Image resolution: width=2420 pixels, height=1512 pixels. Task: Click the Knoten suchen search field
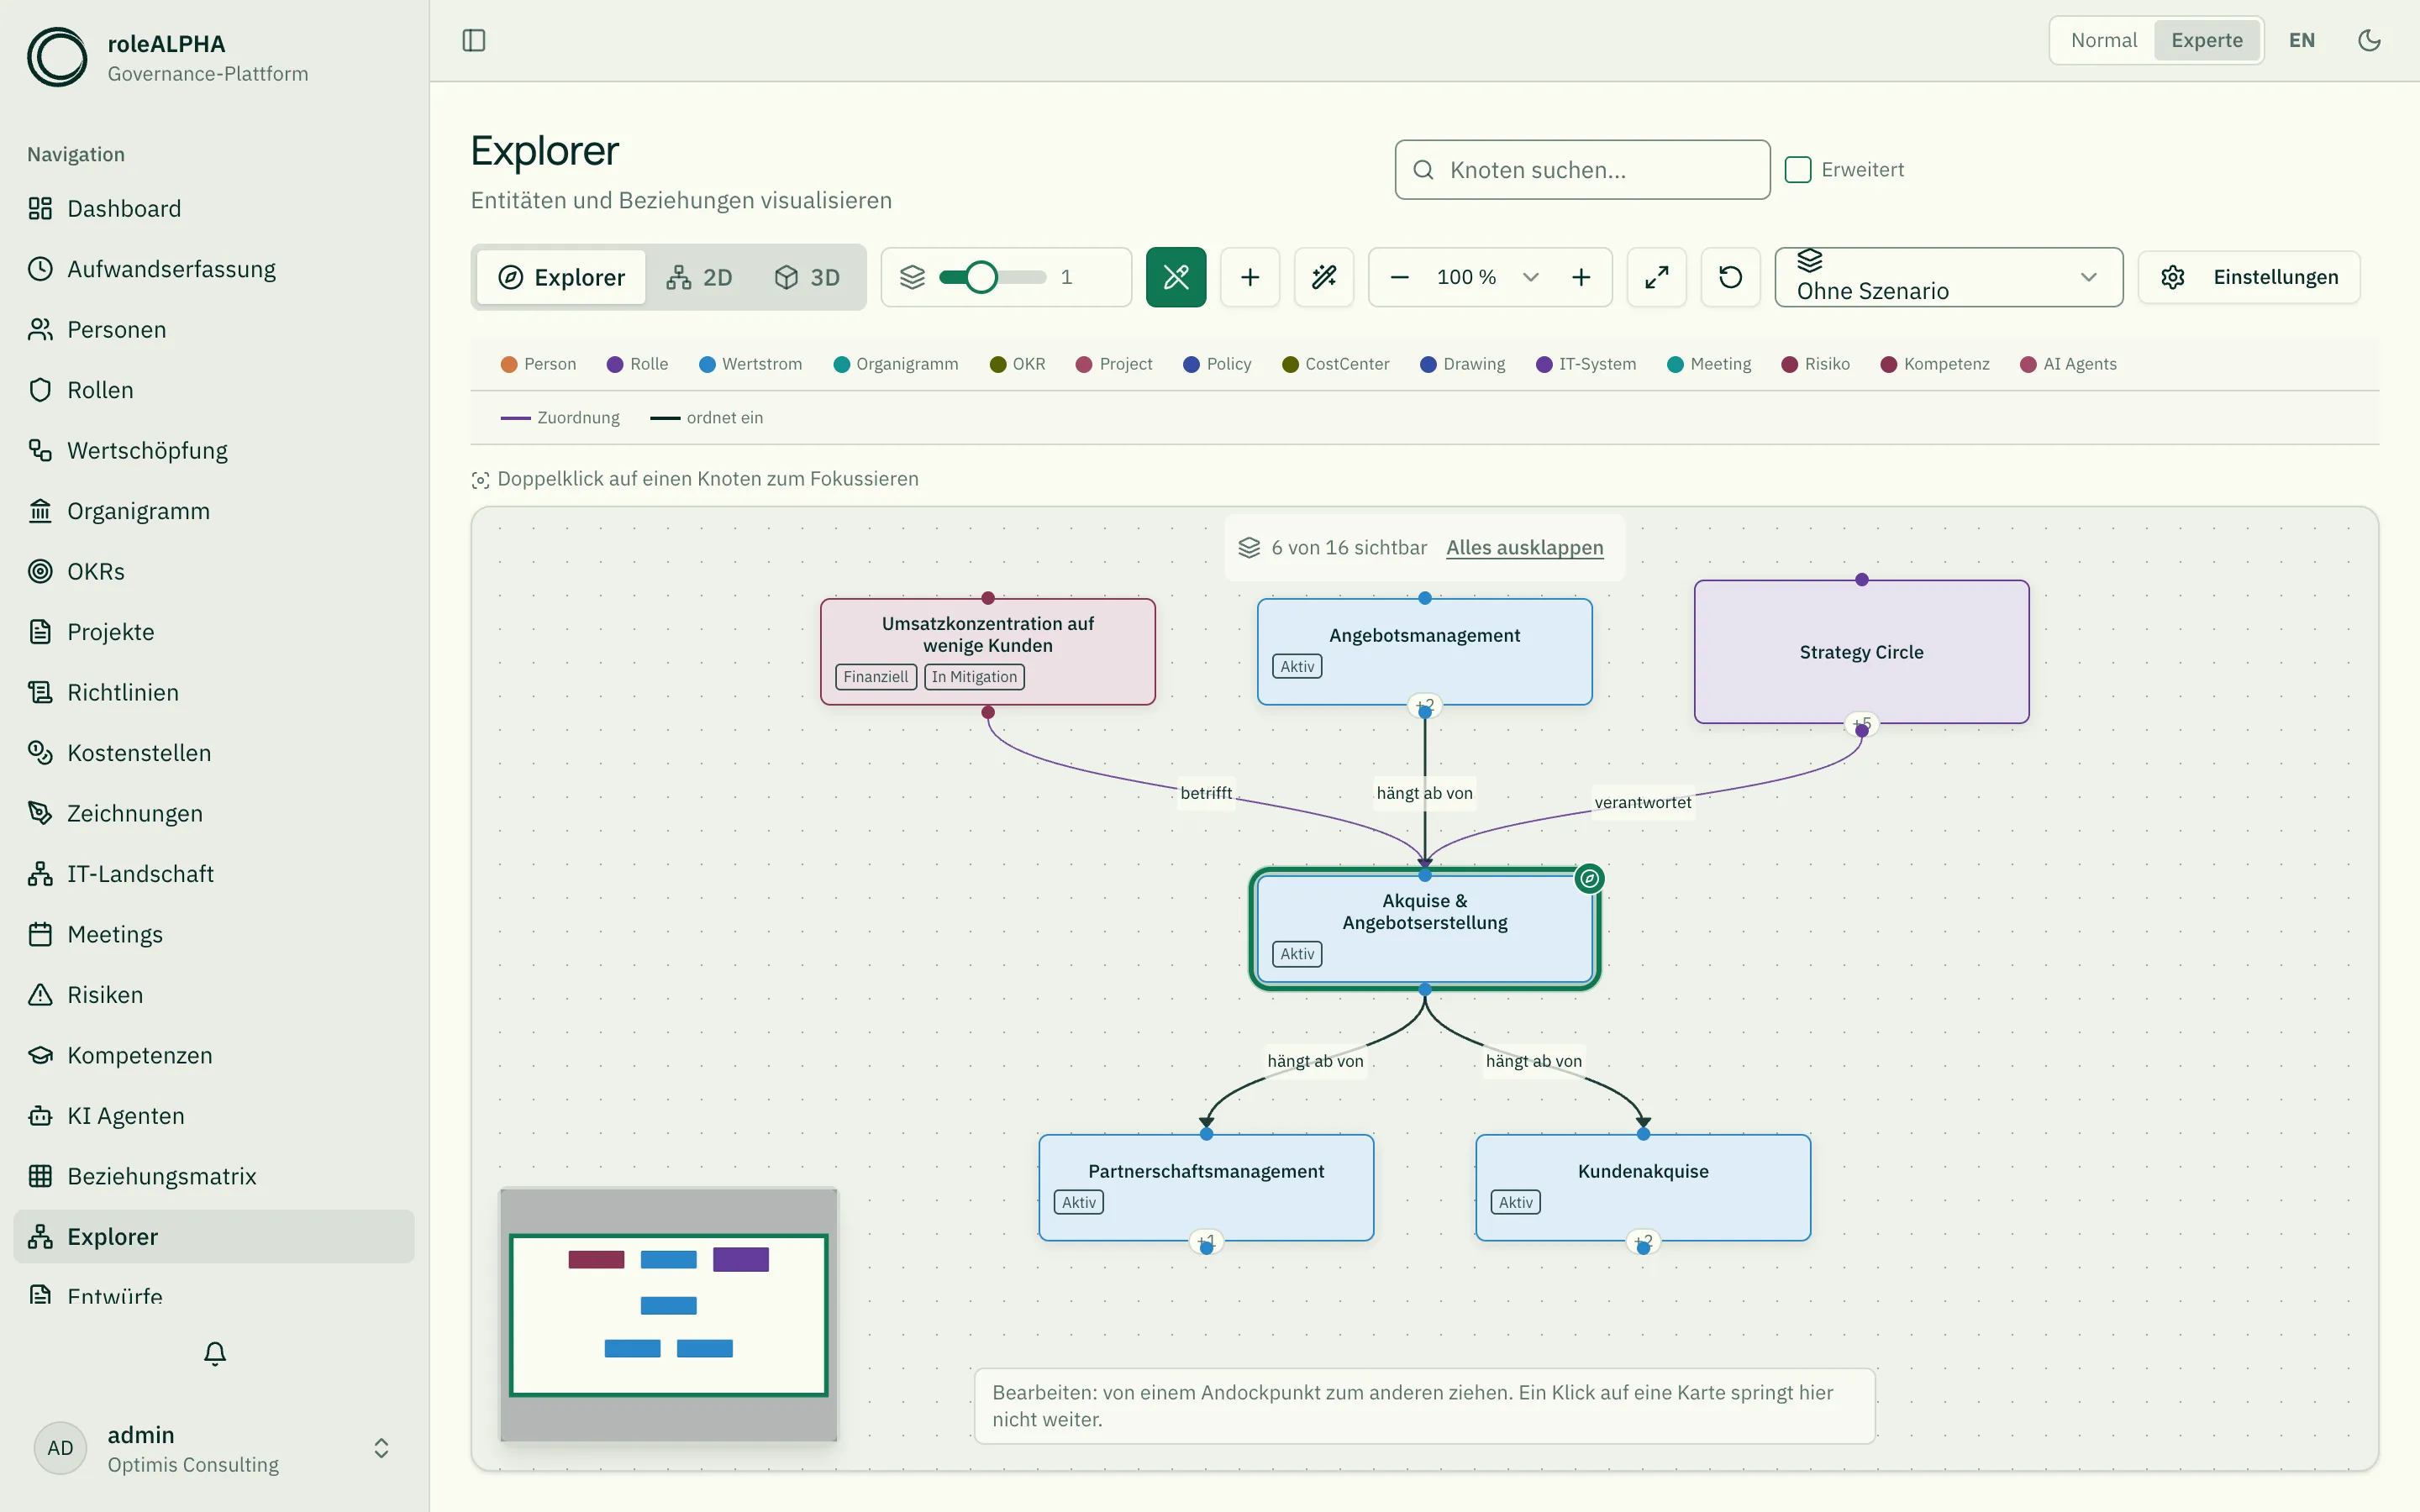[x=1582, y=170]
